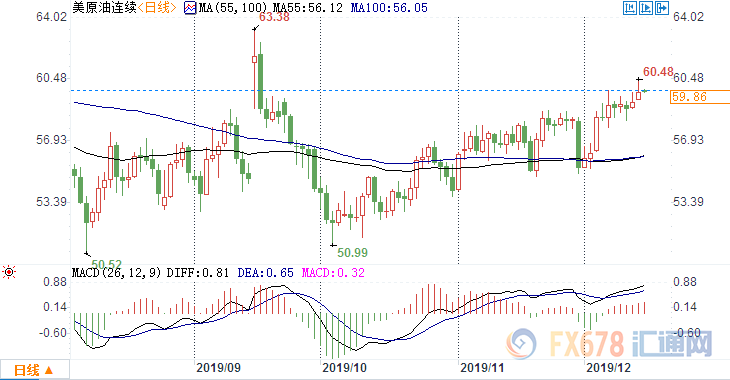The image size is (730, 380).
Task: Click the 0.14 MACD right axis label
Action: coord(685,307)
